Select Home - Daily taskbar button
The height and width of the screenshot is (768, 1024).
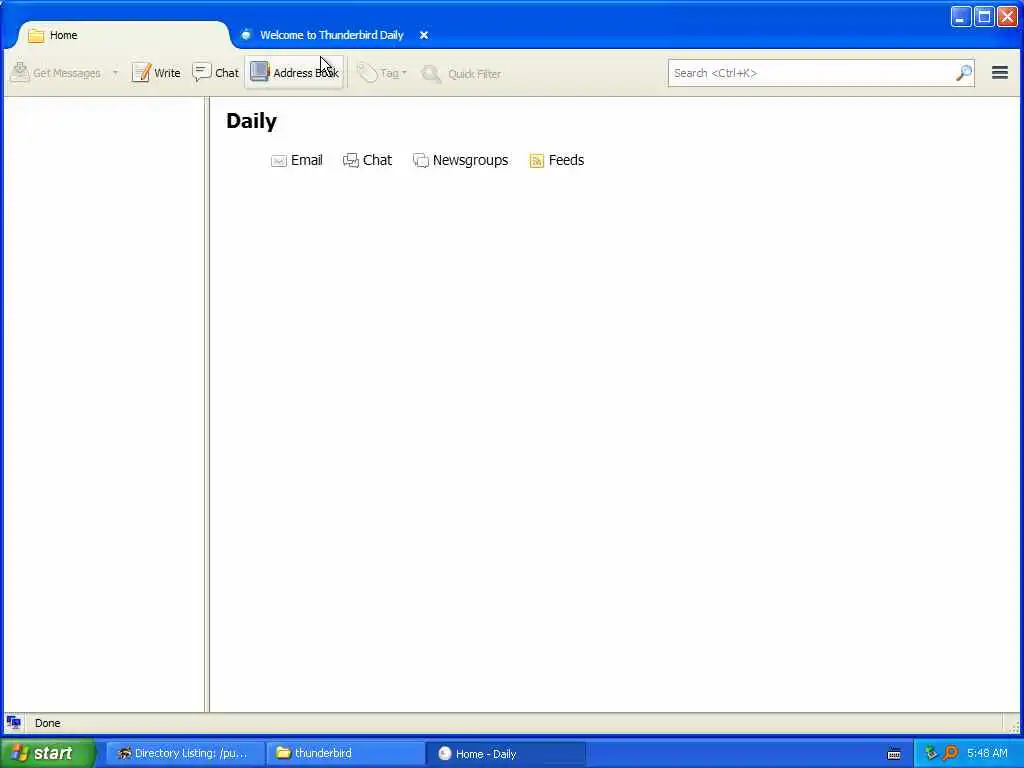[x=506, y=753]
